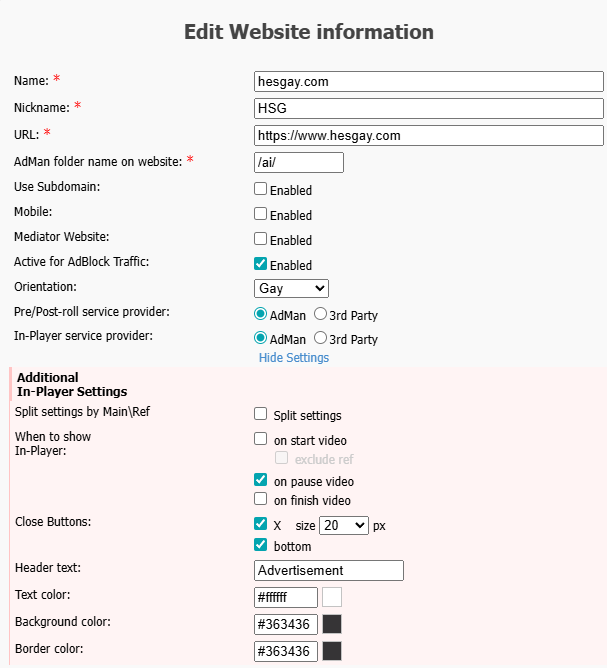Select 3rd Party for In-Player provider

click(x=321, y=339)
